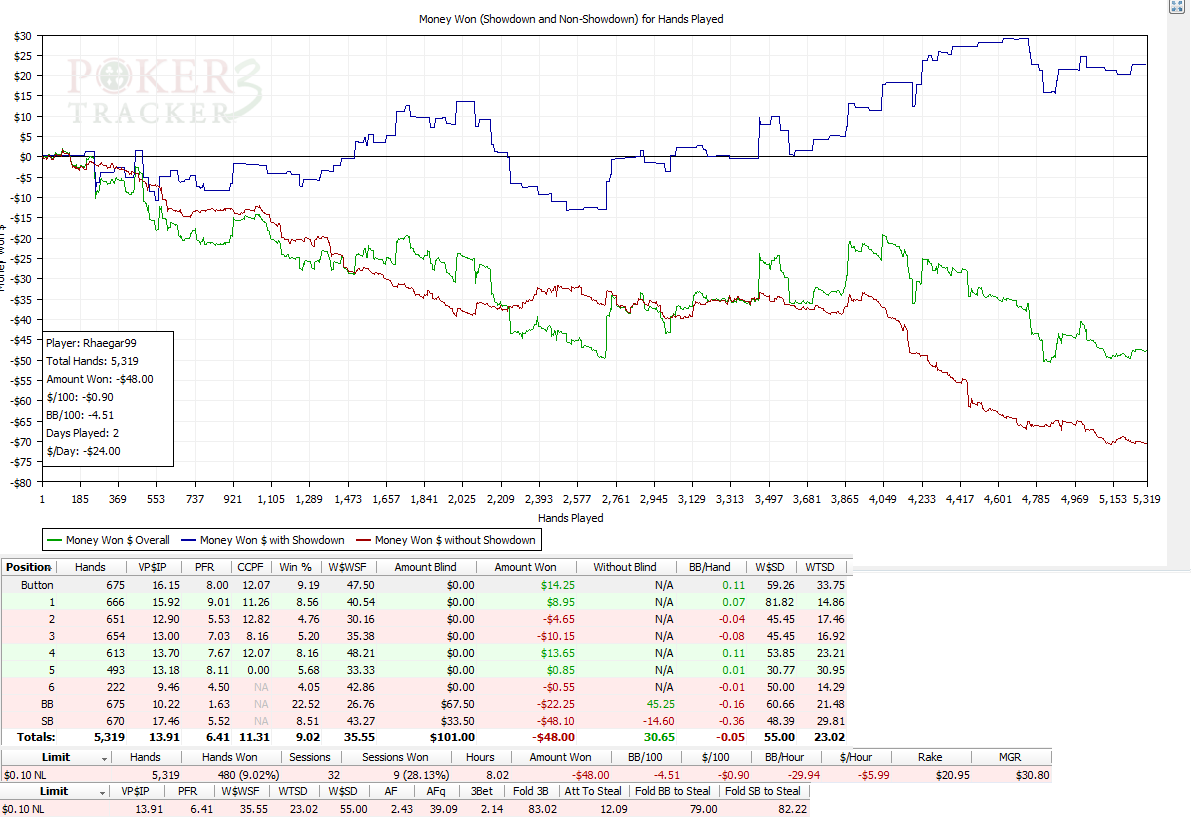Viewport: 1191px width, 822px height.
Task: Click the AFq column header
Action: [436, 792]
